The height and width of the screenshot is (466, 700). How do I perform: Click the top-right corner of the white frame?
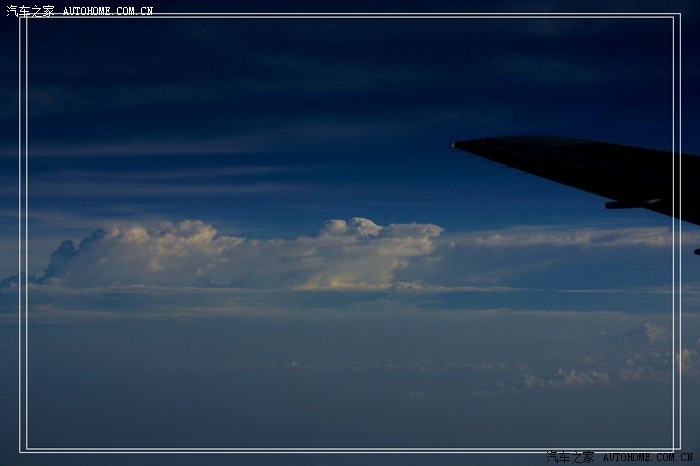679,16
